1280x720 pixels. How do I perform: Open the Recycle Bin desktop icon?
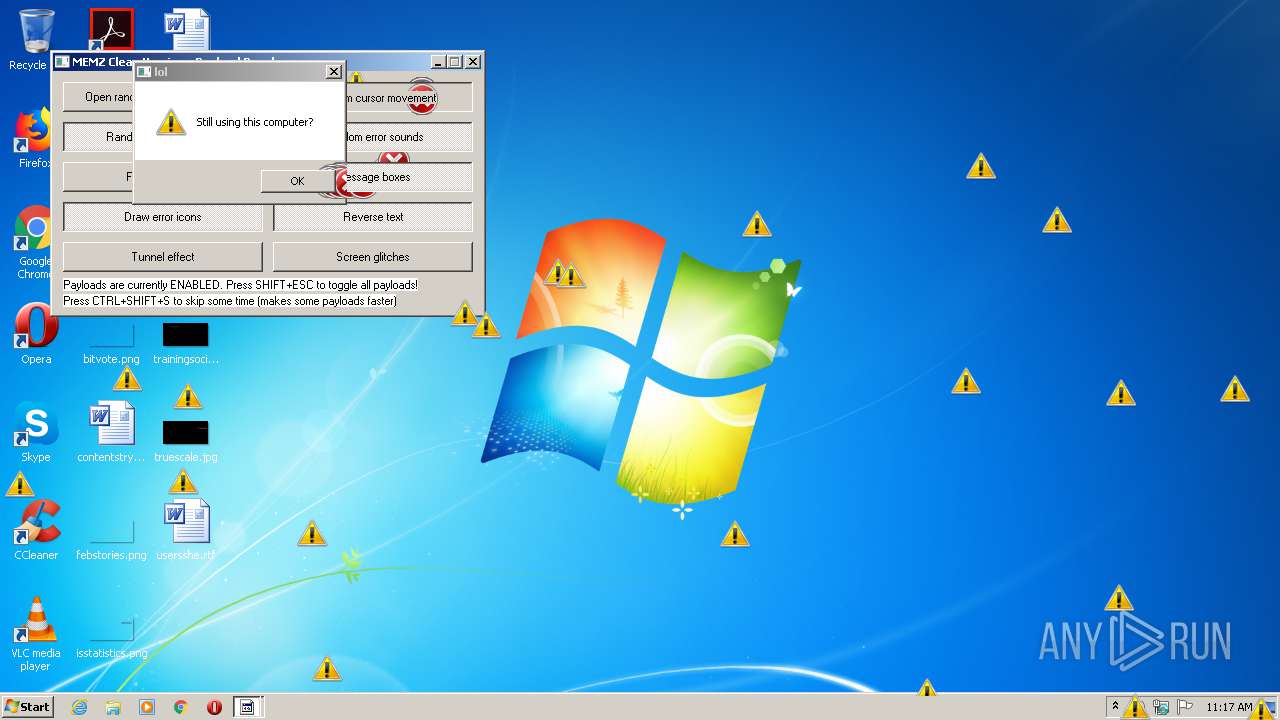tap(35, 40)
